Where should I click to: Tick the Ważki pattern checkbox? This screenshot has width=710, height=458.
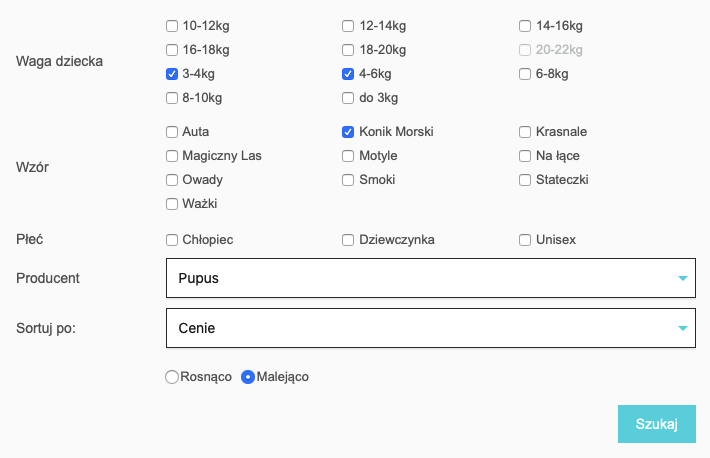click(172, 204)
